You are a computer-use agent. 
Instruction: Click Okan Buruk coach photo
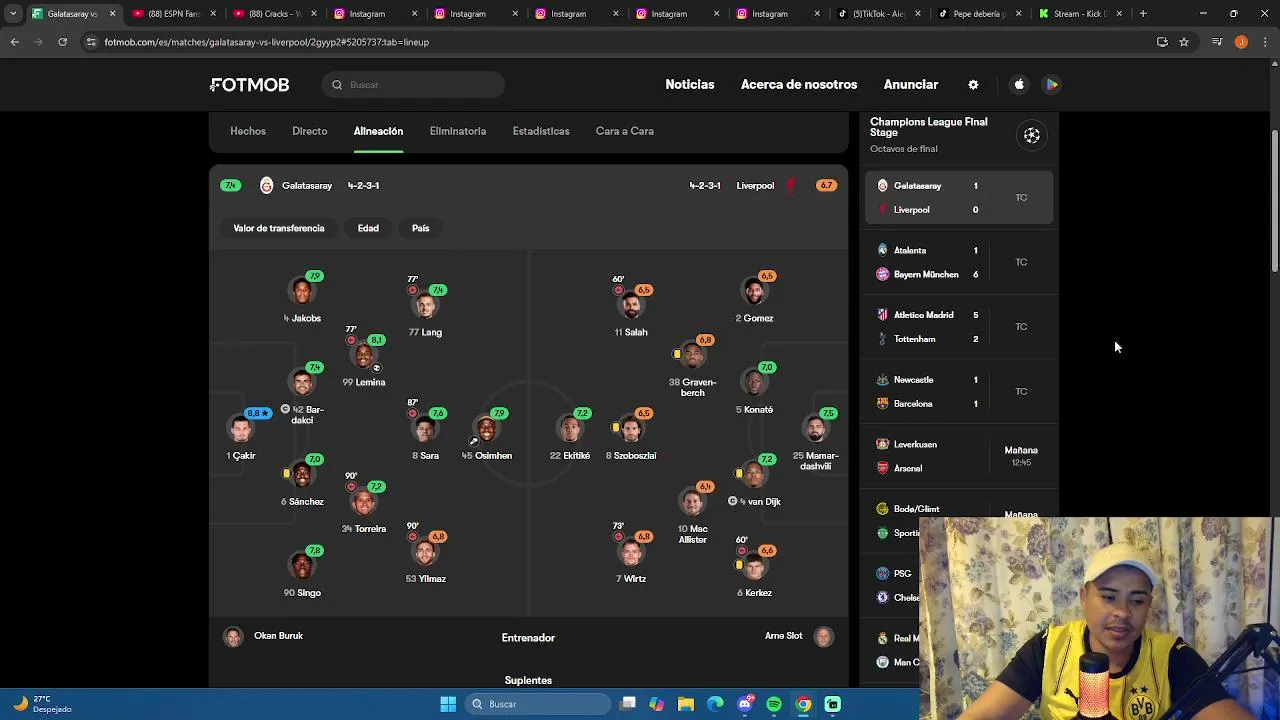[233, 637]
